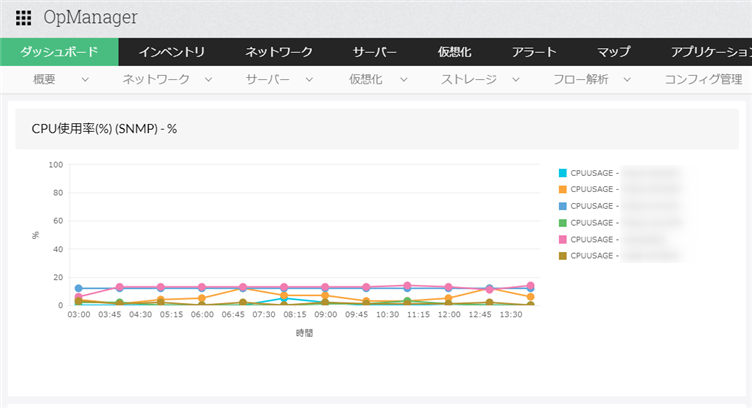Click the olive-brown CPUUSAGE legend square icon
Screen dimensions: 752x408
[562, 257]
